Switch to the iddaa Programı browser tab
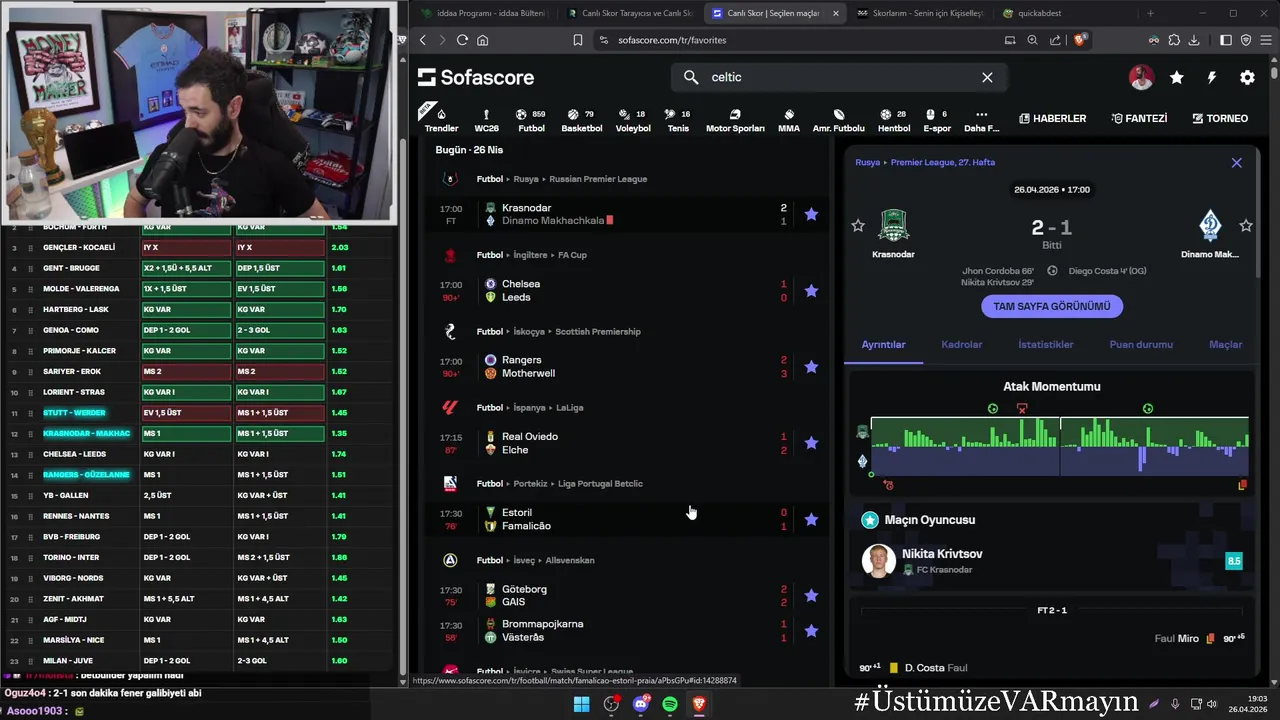 (x=484, y=13)
